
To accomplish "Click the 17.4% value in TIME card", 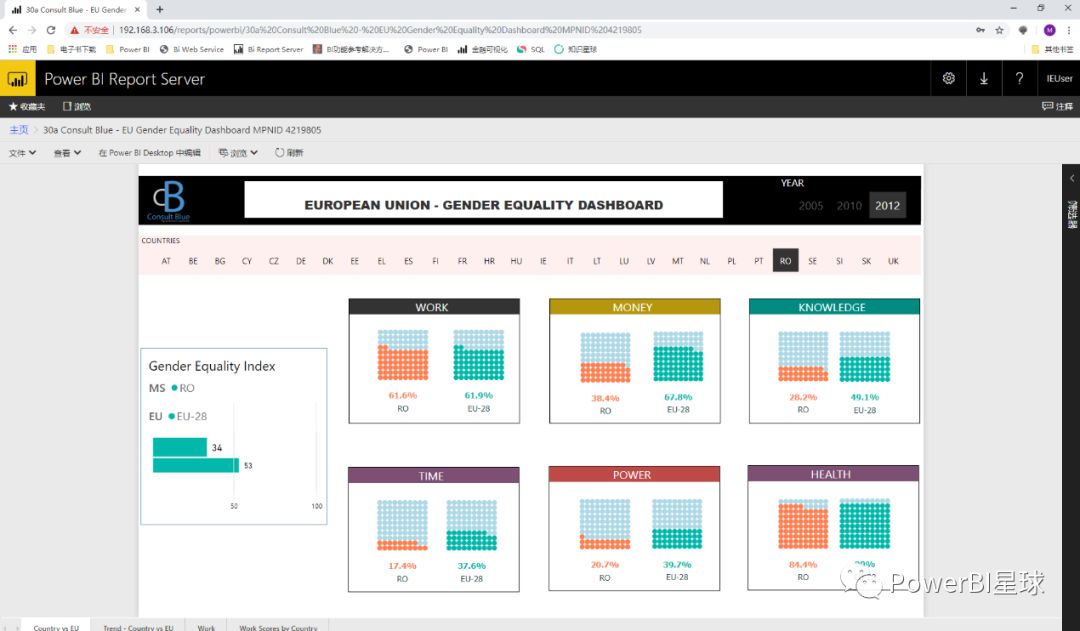I will [x=402, y=566].
